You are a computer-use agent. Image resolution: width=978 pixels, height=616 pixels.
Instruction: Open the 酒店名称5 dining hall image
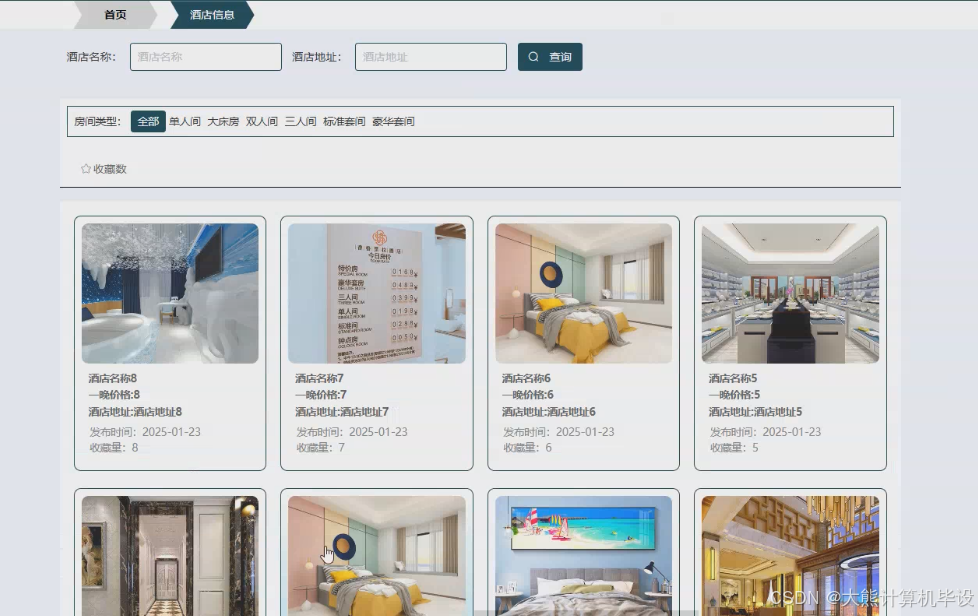point(790,293)
